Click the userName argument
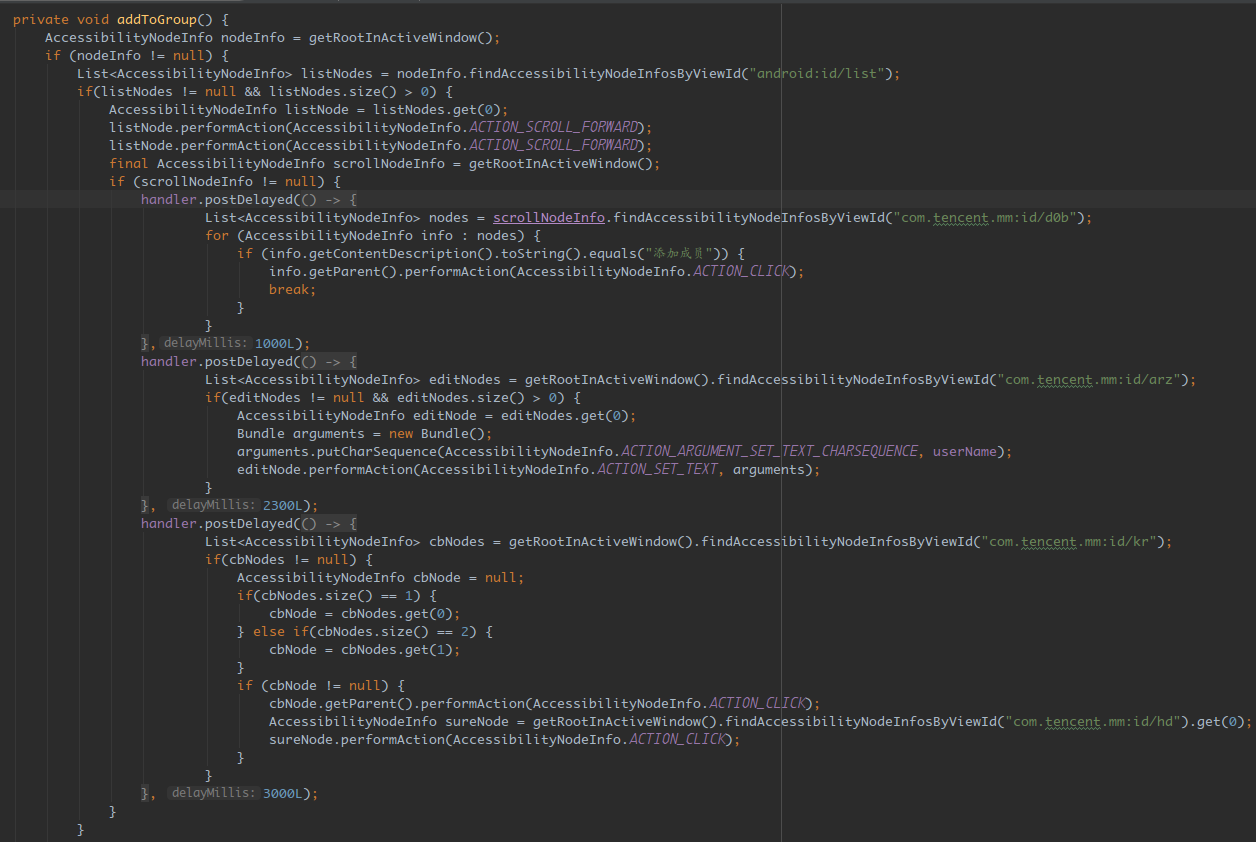1256x842 pixels. 964,451
